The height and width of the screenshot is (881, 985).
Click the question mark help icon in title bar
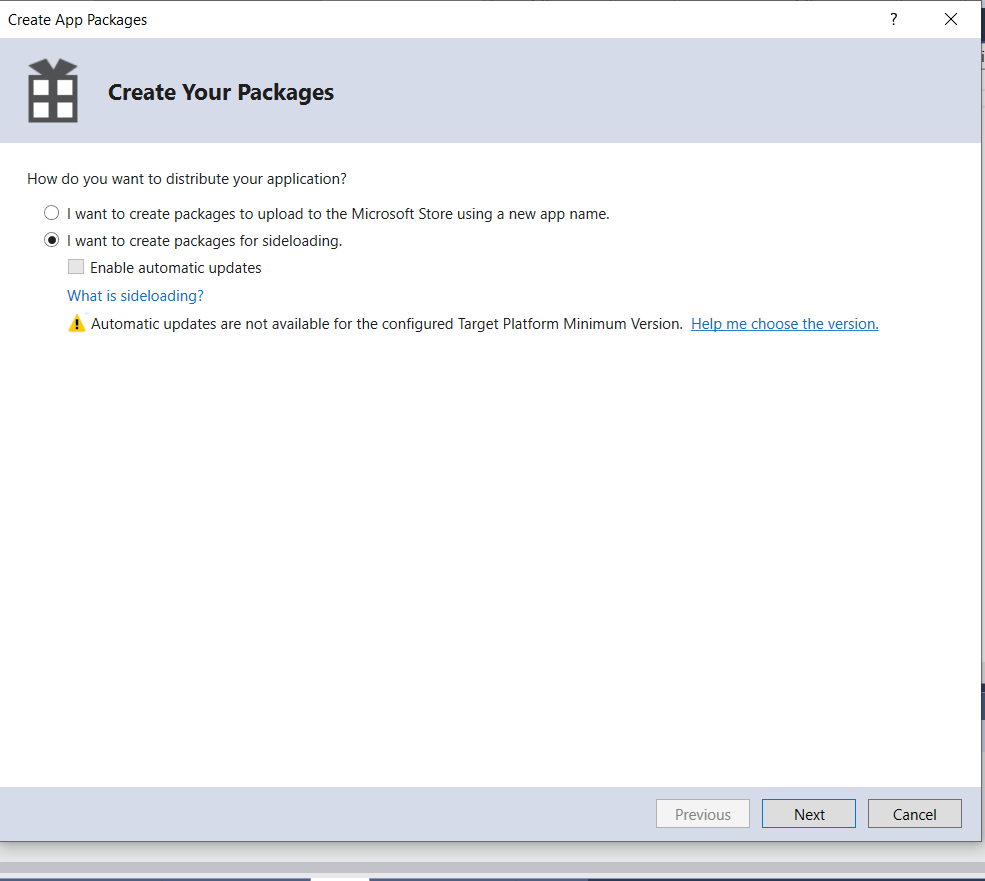coord(893,19)
